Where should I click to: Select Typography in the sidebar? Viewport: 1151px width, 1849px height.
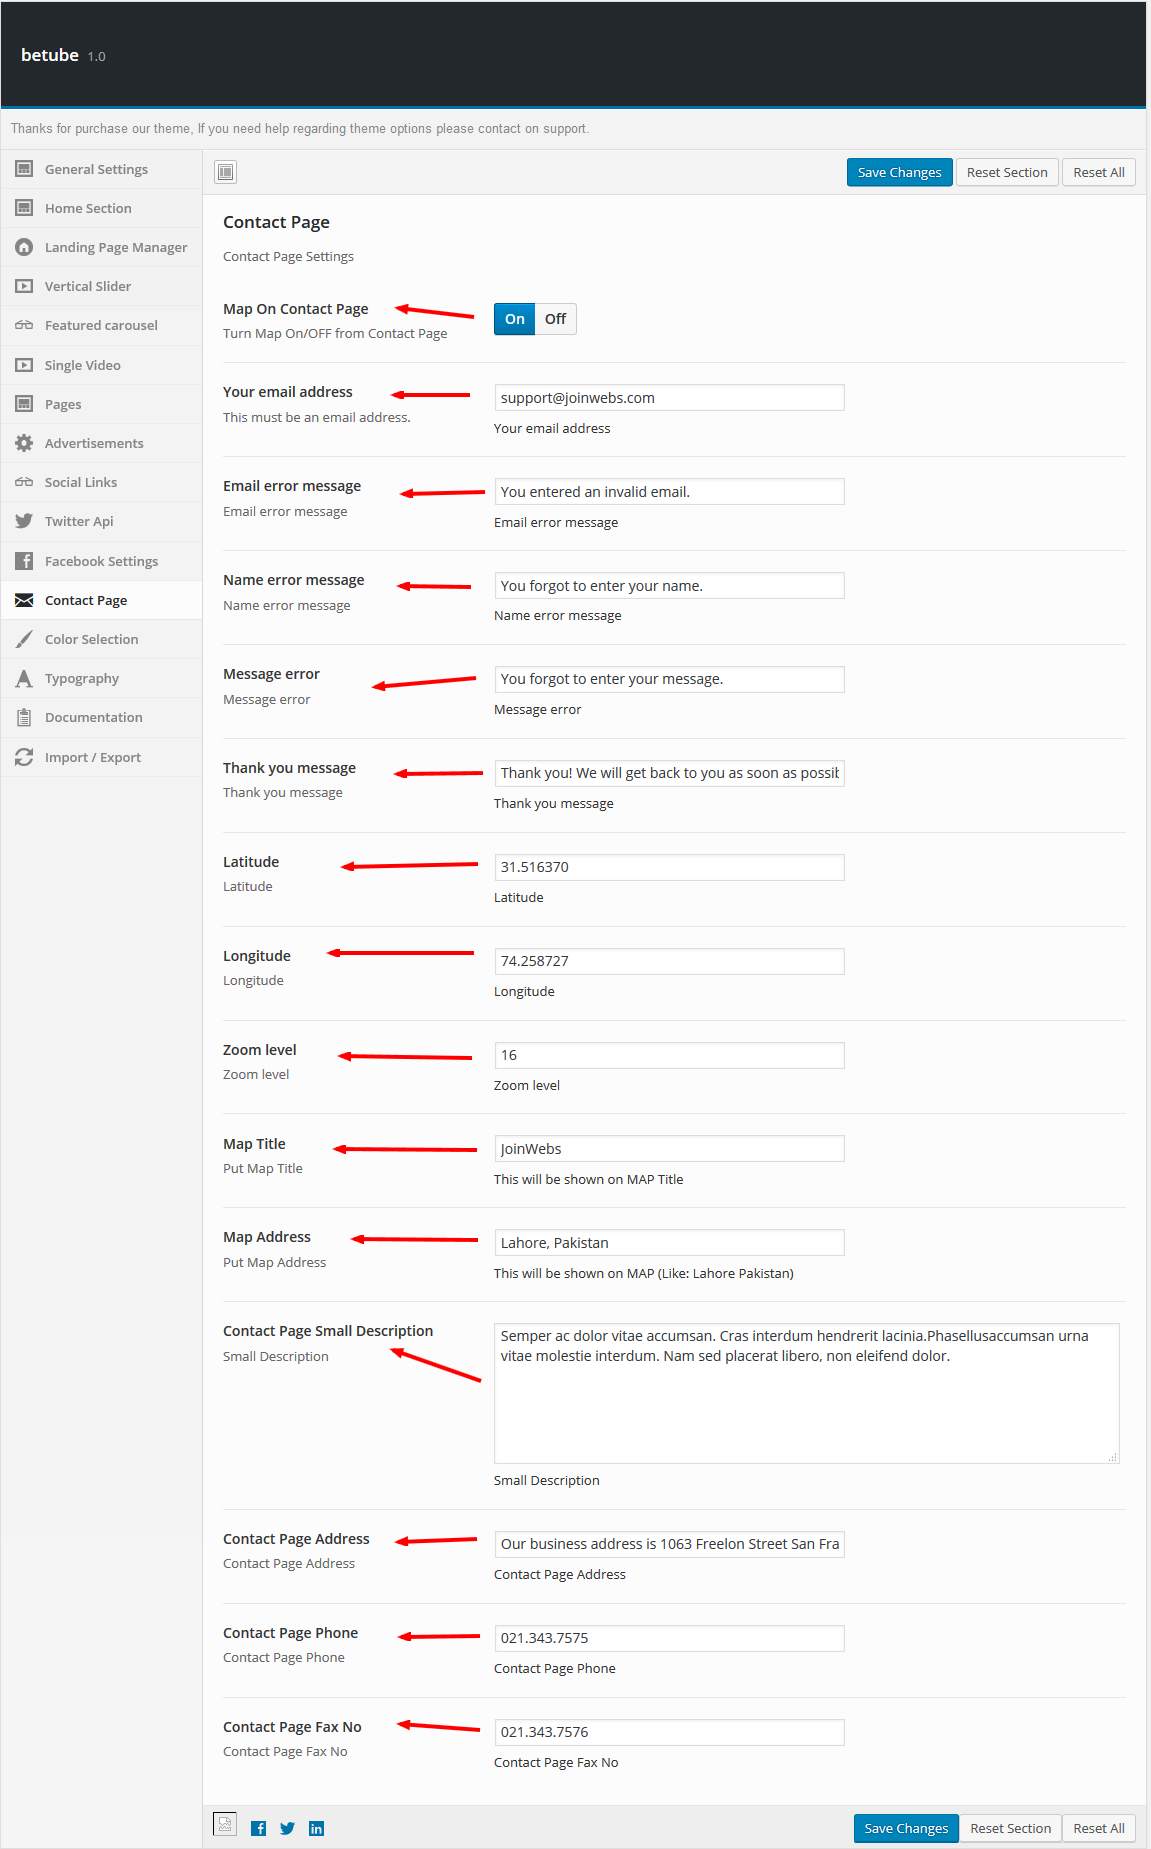point(101,678)
